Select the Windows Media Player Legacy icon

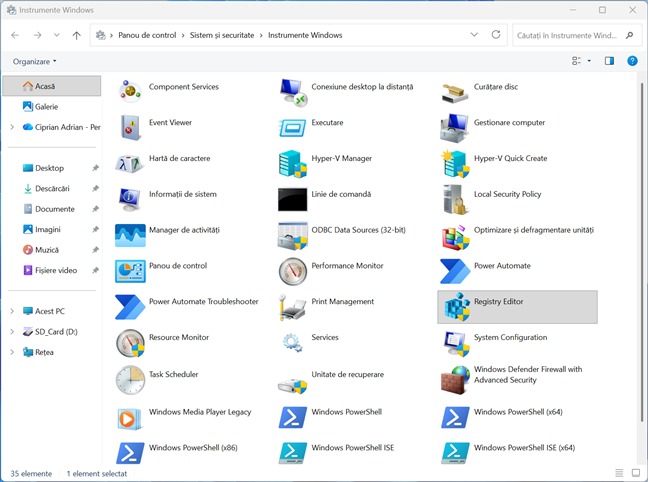click(x=130, y=418)
